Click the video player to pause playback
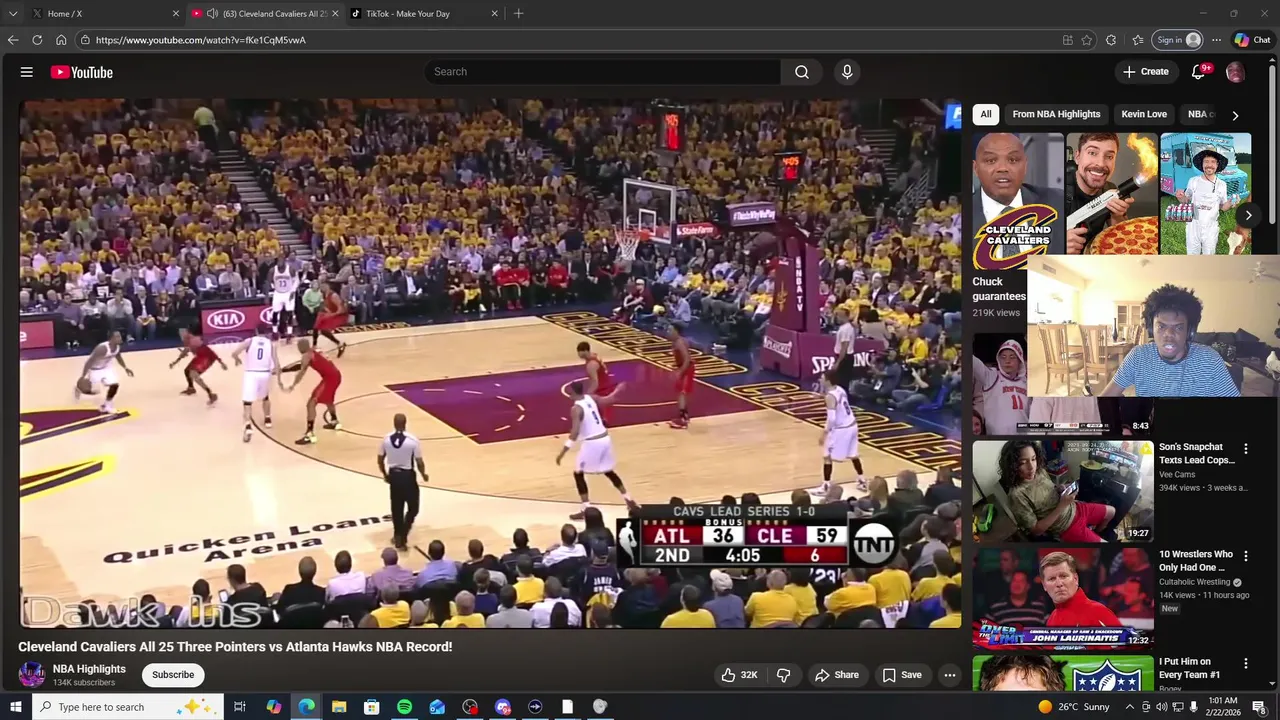This screenshot has width=1280, height=720. click(490, 363)
